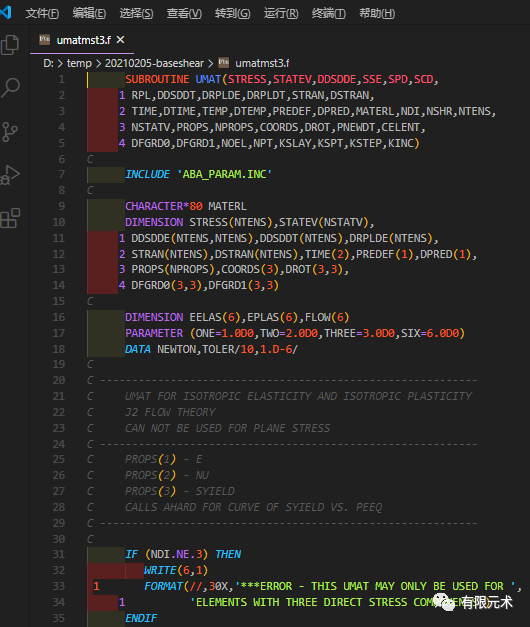Open the Explorer files icon in activity bar
Screen dimensions: 530x627
coord(10,44)
